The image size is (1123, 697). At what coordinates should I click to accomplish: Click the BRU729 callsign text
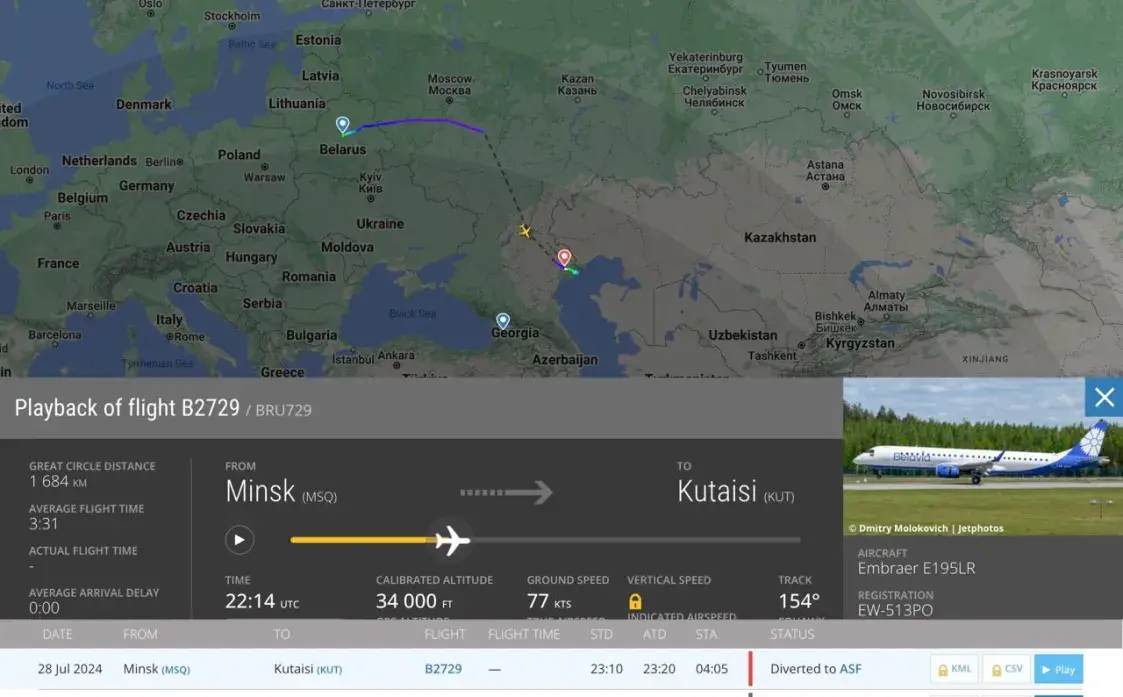[x=284, y=410]
